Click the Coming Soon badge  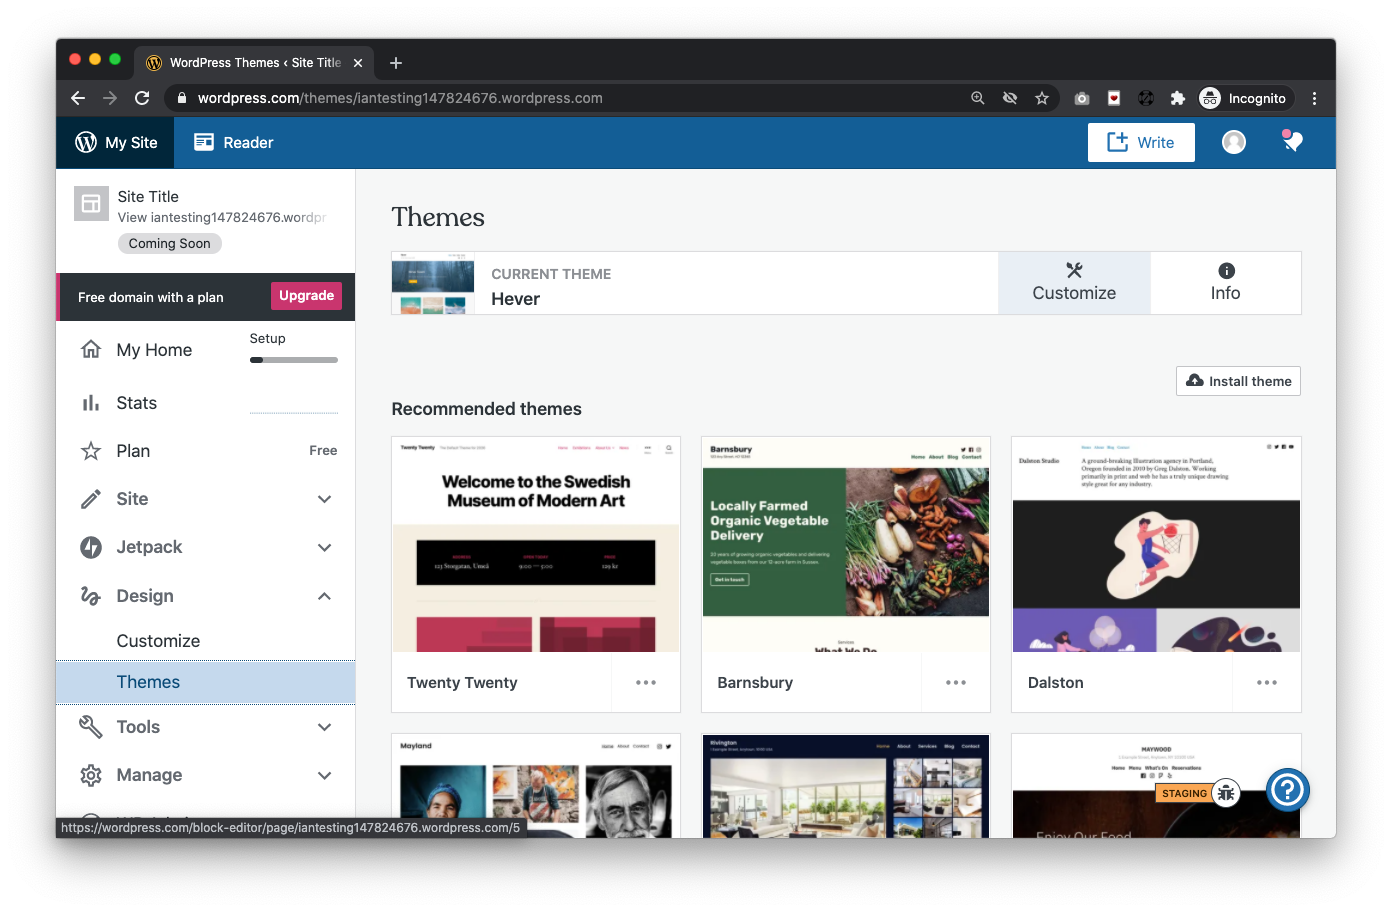tap(169, 243)
